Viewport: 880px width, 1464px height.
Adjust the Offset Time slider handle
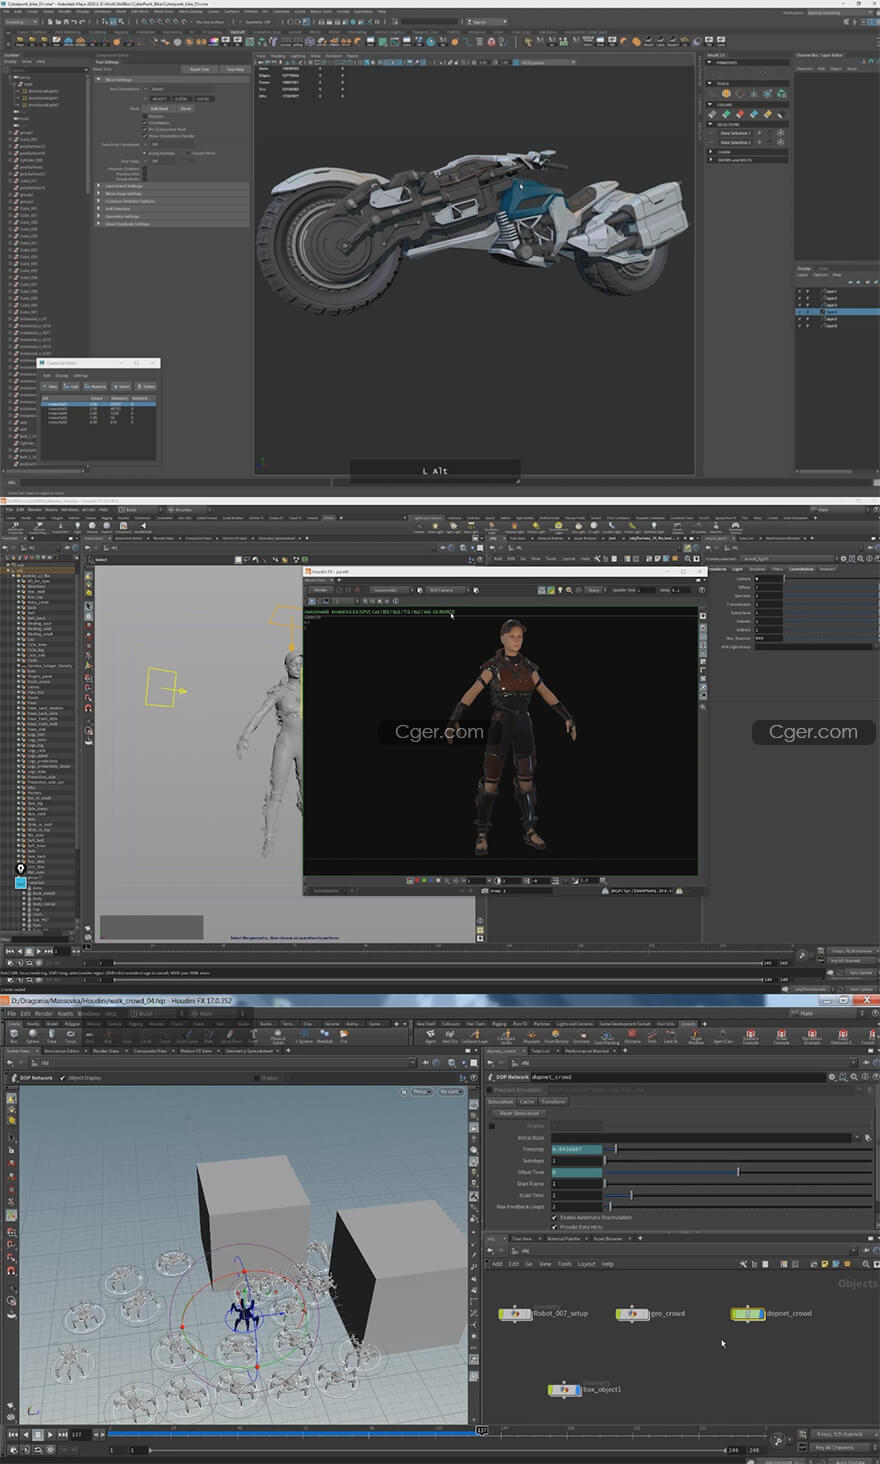click(x=738, y=1172)
